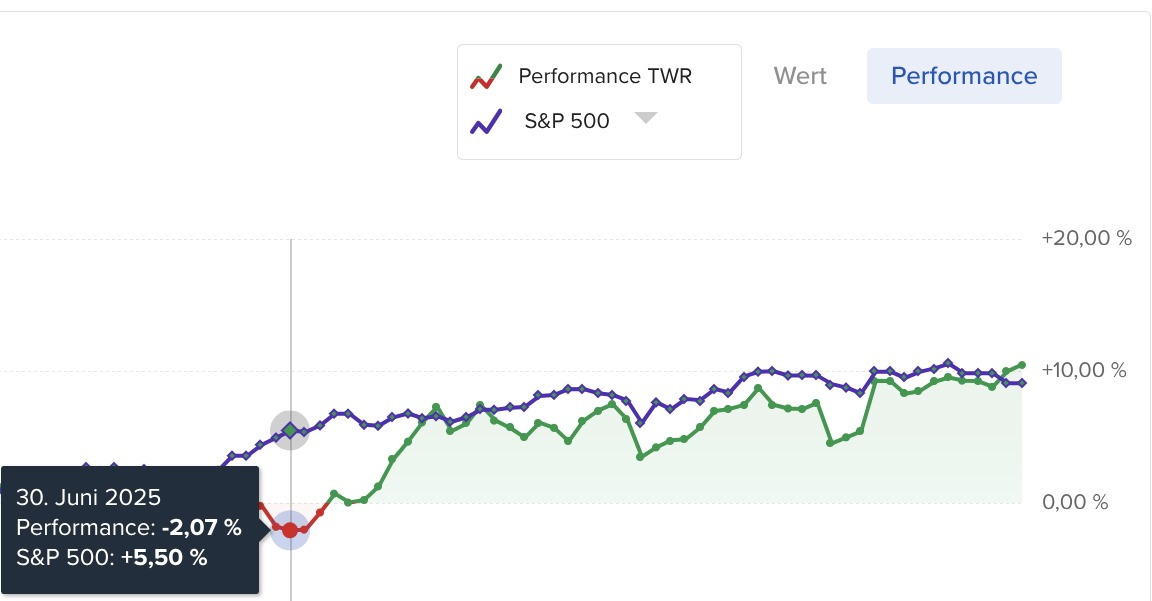Click the vertical crosshair line above the chart lines
The width and height of the screenshot is (1152, 601).
(x=291, y=320)
